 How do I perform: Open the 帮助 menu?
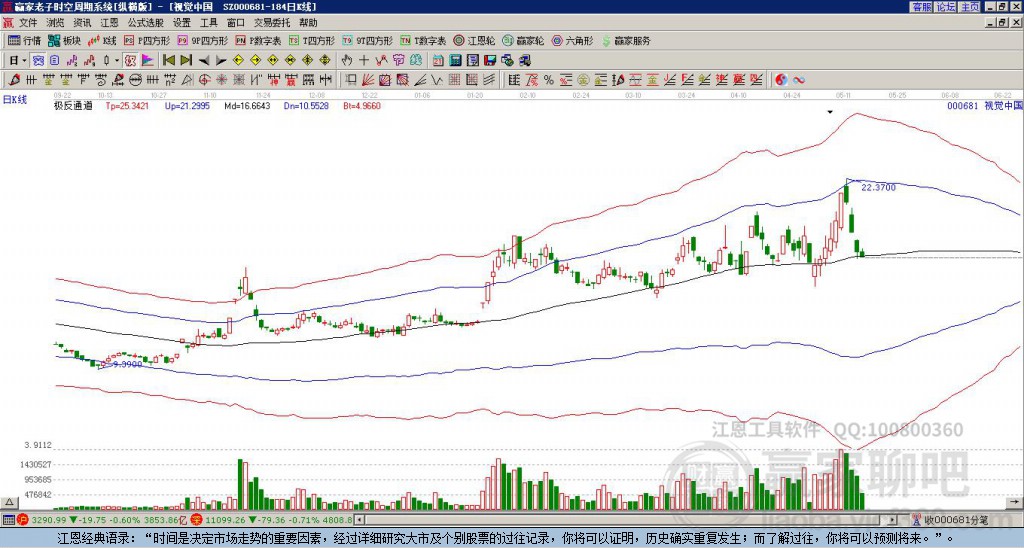tap(308, 23)
